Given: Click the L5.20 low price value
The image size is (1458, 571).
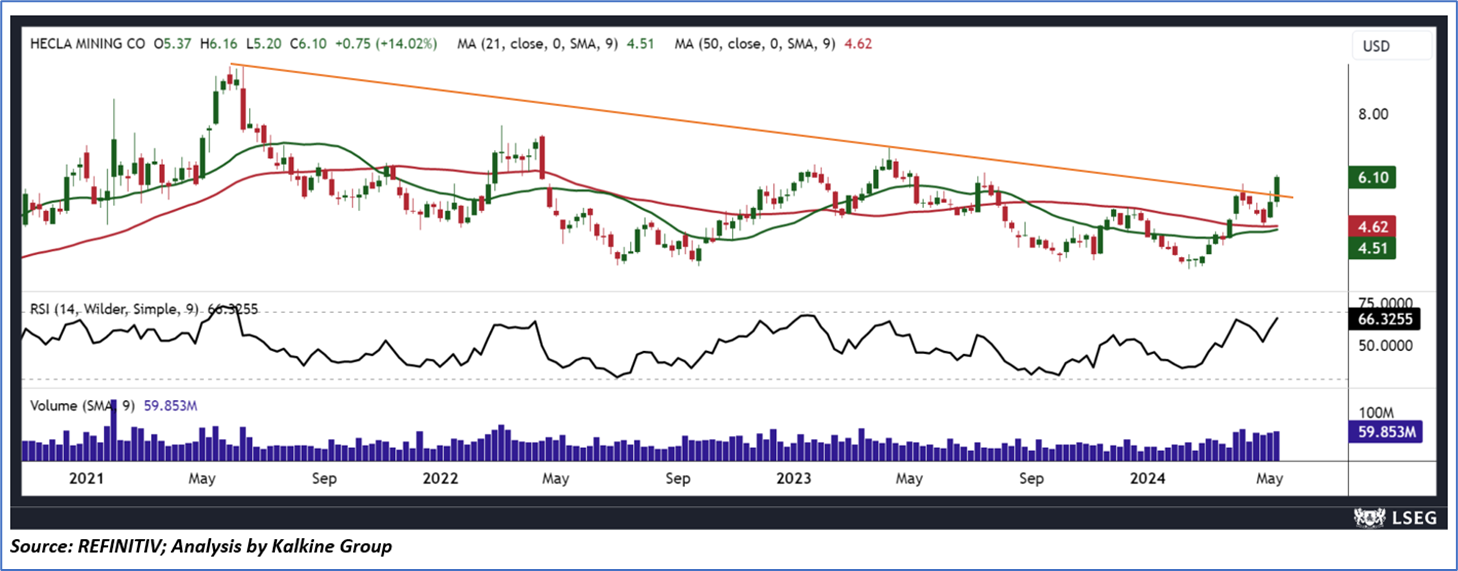Looking at the screenshot, I should tap(266, 44).
